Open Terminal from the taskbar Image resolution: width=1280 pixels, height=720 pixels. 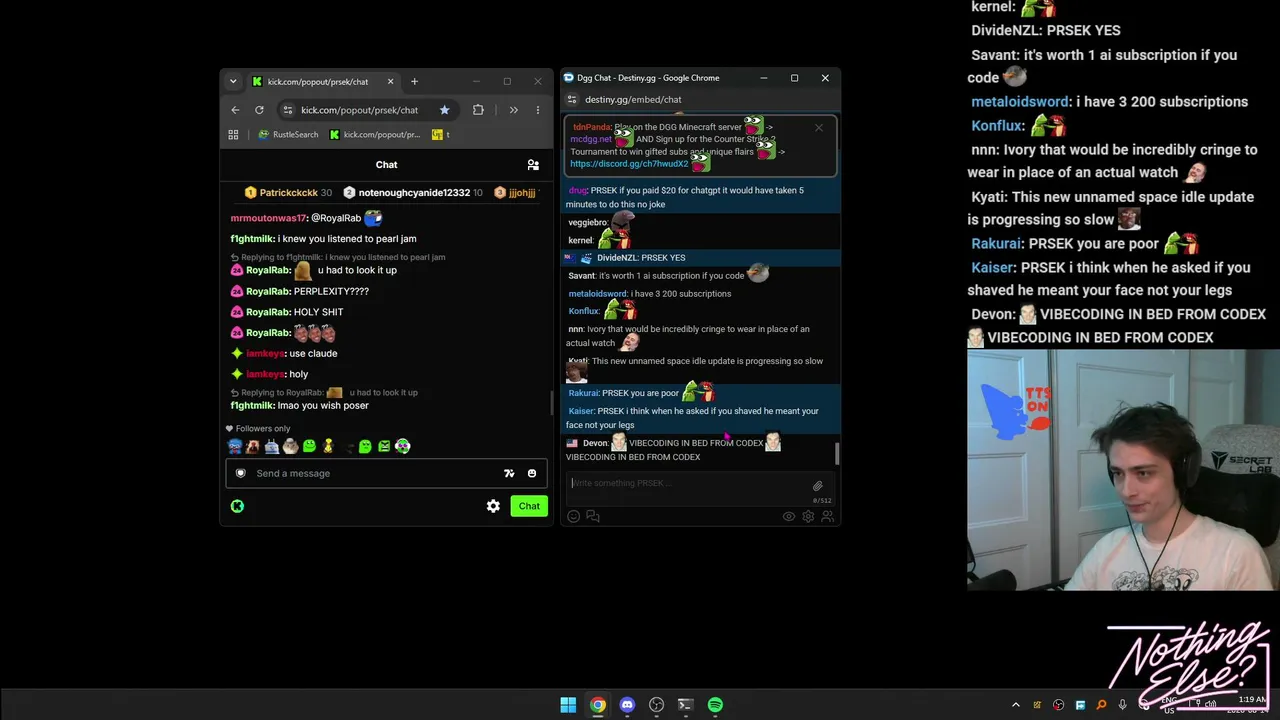[685, 705]
